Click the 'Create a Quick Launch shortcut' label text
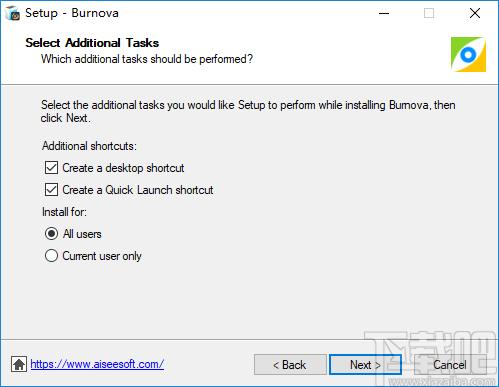This screenshot has height=387, width=499. click(x=138, y=190)
